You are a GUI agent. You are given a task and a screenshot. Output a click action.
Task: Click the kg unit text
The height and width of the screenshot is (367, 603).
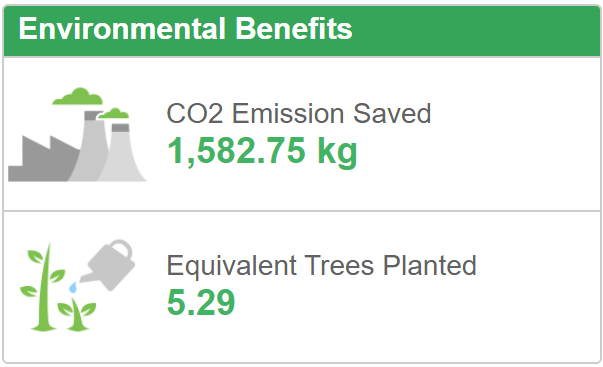pos(337,152)
